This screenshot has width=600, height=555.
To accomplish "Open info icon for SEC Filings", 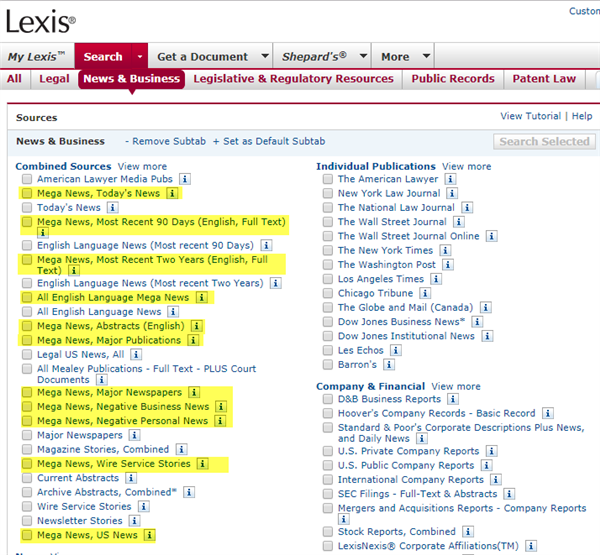I will [509, 494].
